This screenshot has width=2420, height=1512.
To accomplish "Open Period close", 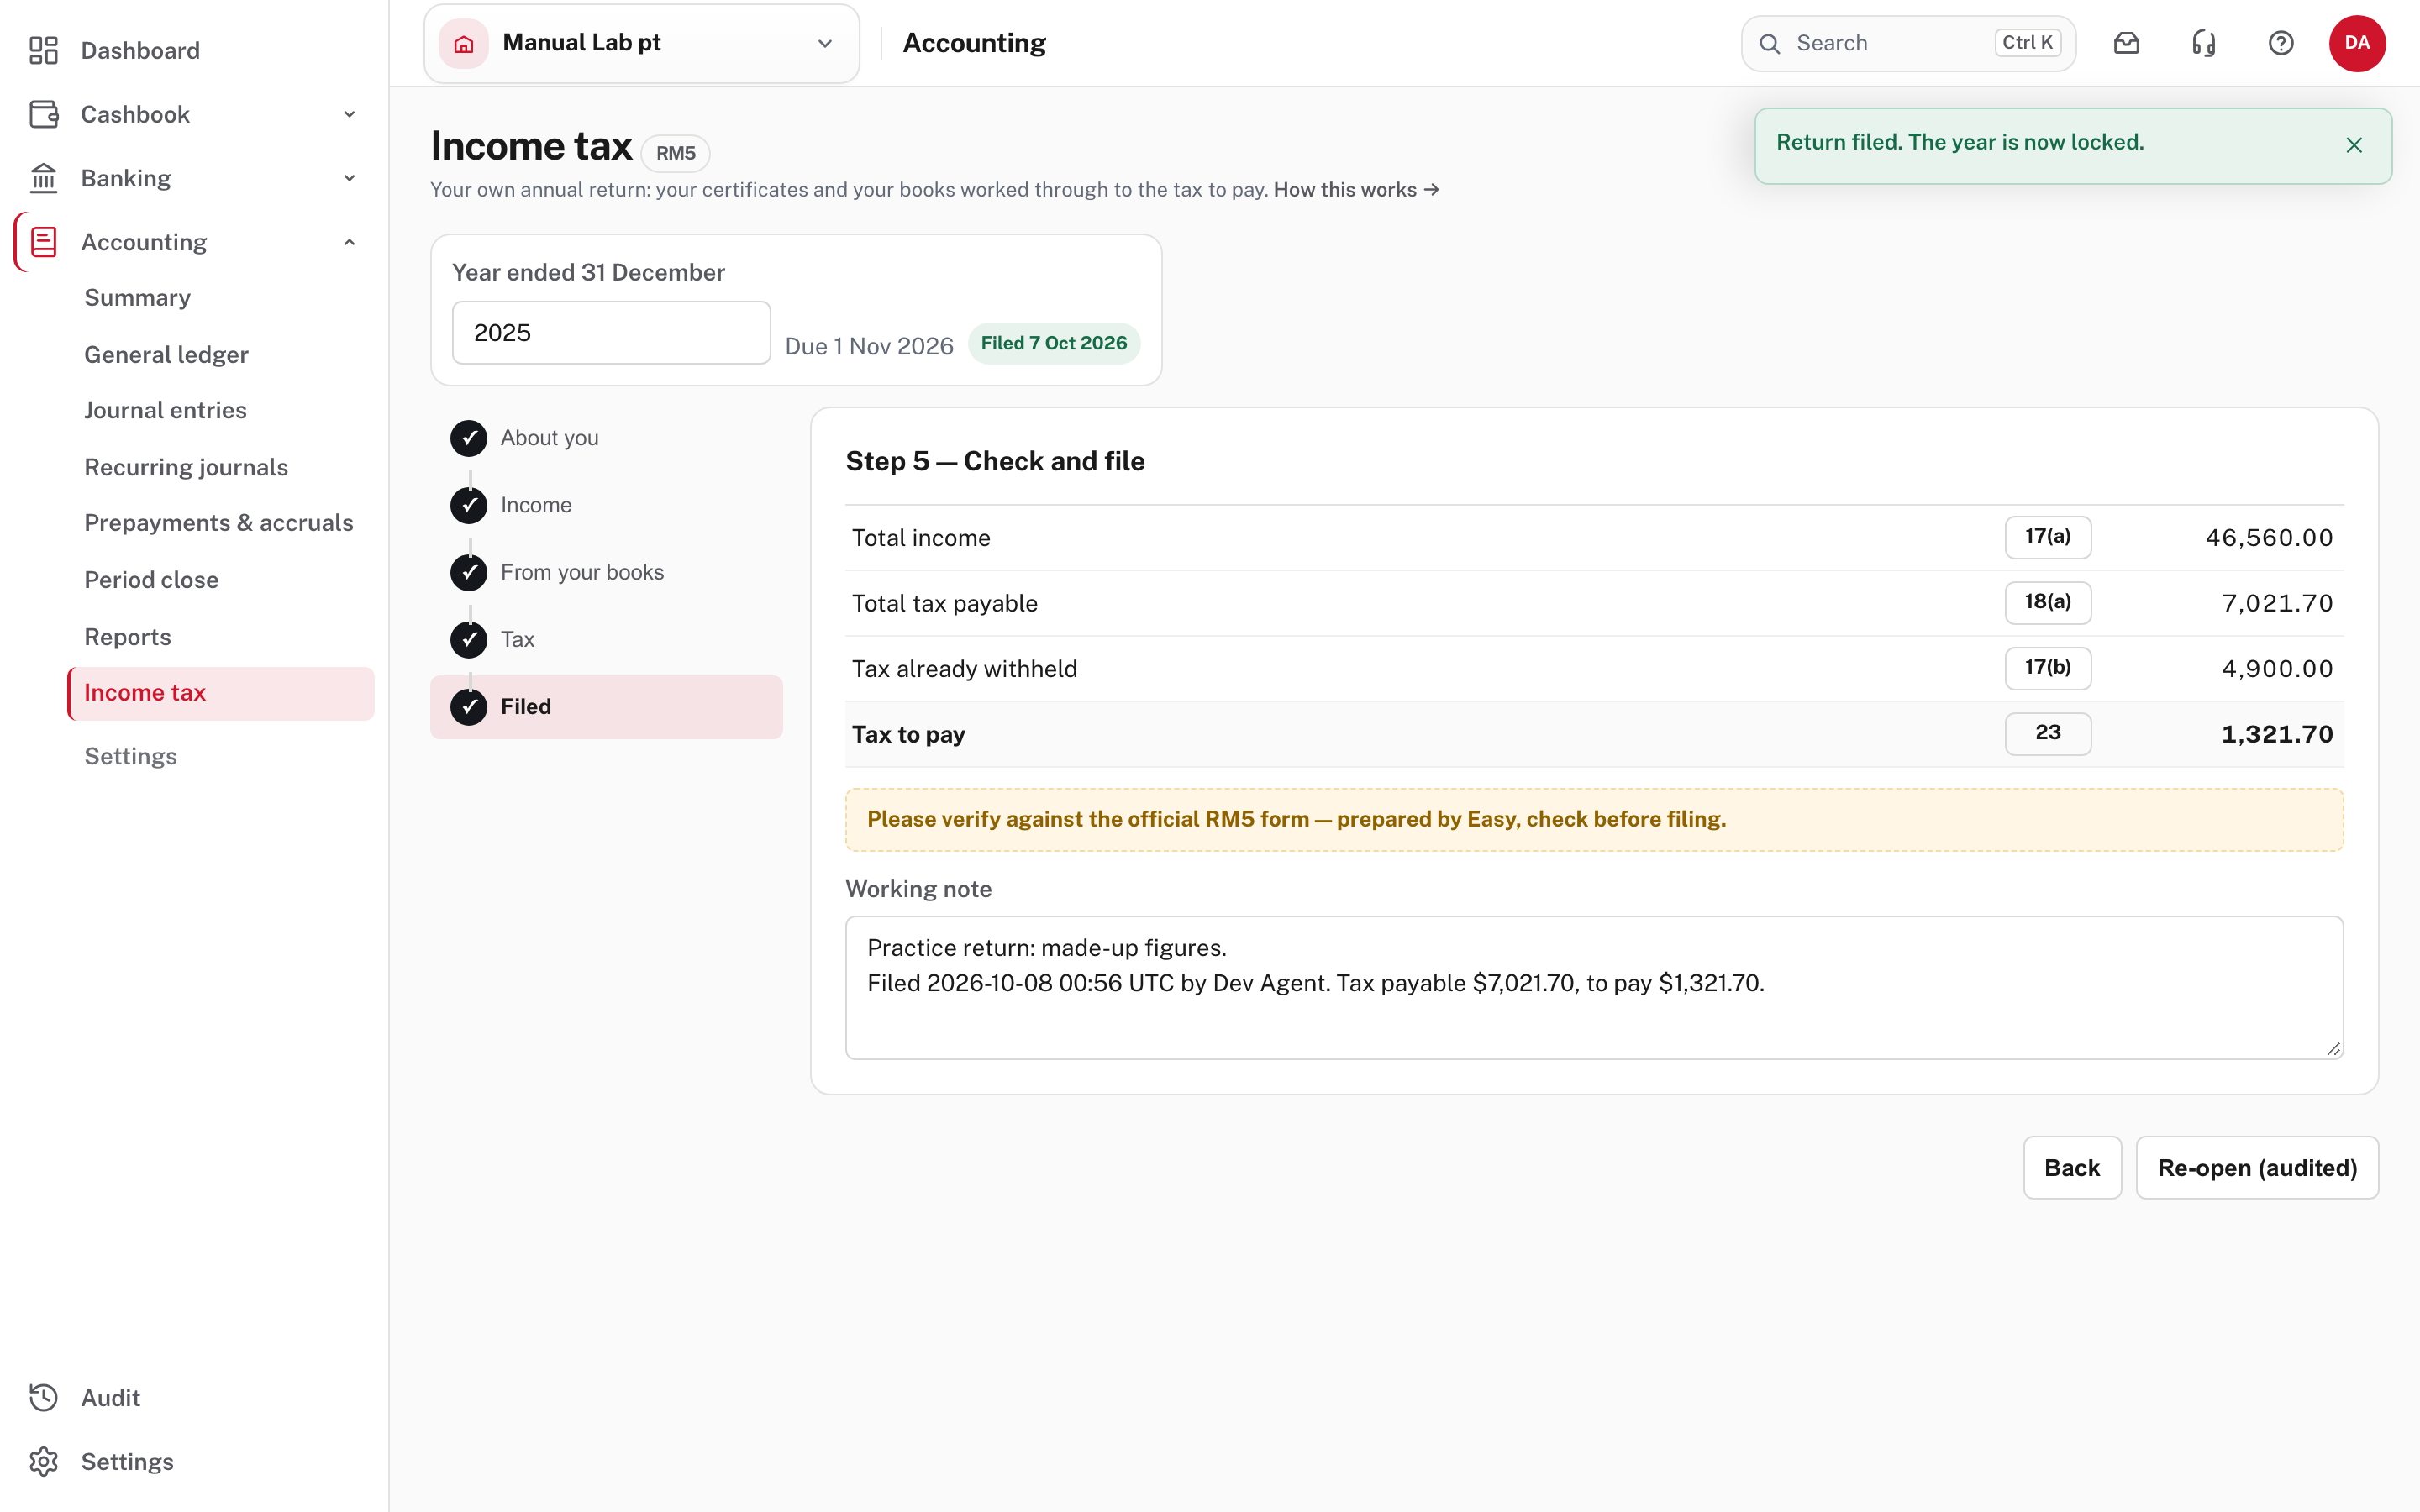I will 151,579.
